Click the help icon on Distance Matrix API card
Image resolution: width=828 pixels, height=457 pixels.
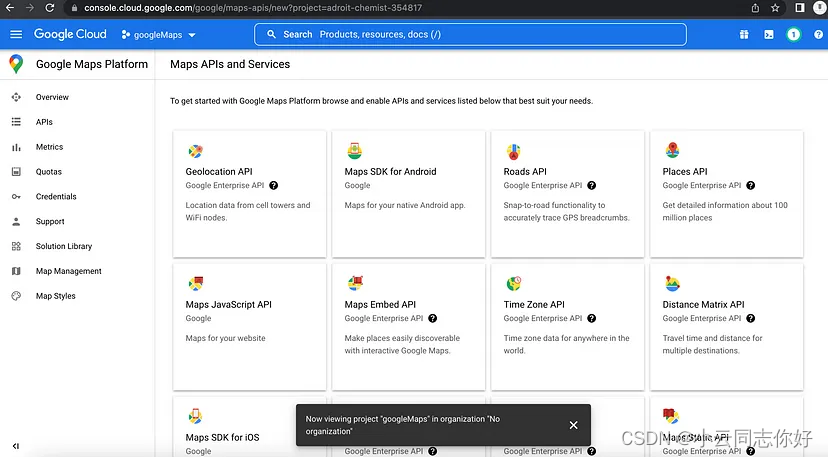750,319
